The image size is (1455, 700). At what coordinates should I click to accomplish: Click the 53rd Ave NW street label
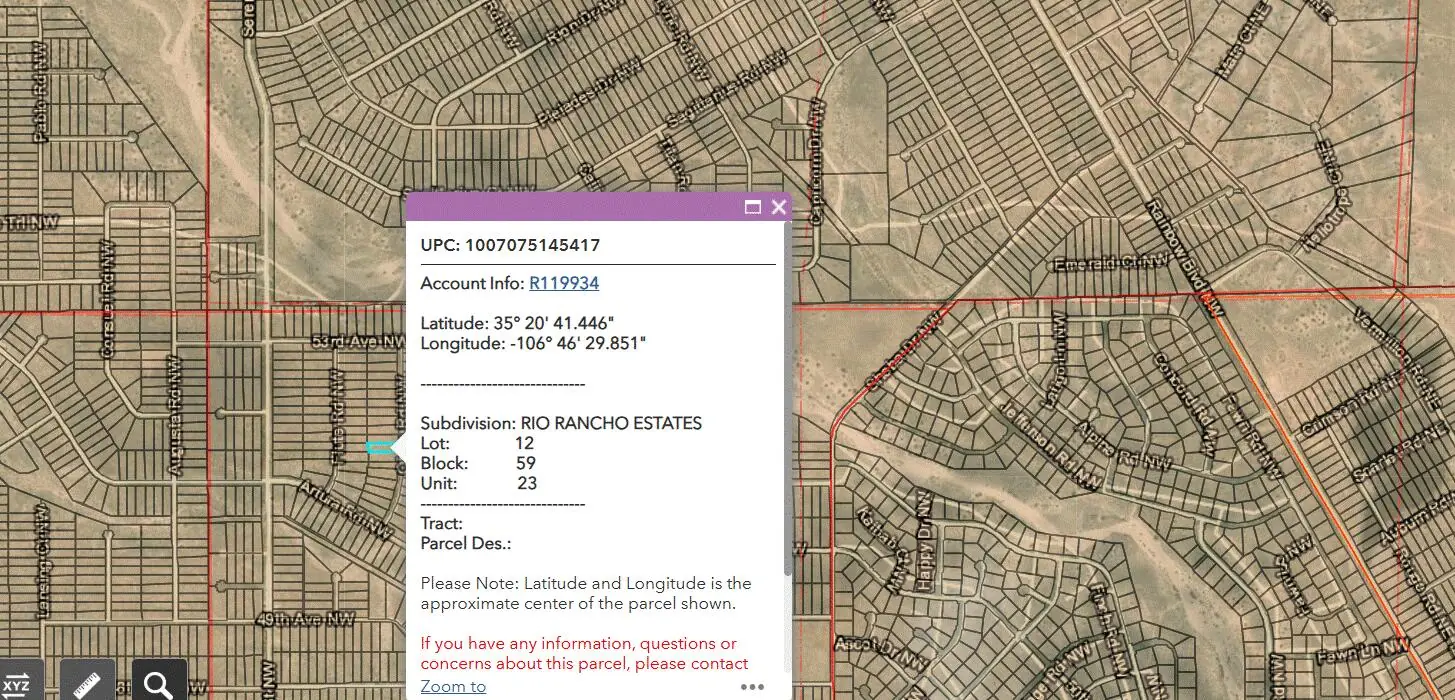pyautogui.click(x=357, y=341)
